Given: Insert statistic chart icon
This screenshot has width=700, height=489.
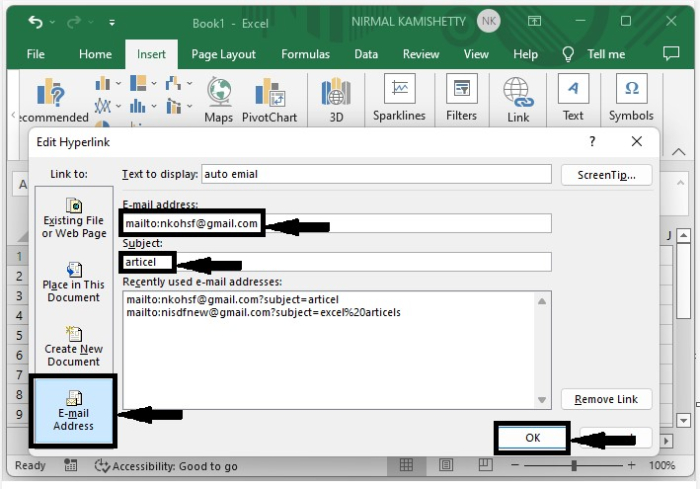Looking at the screenshot, I should click(138, 106).
